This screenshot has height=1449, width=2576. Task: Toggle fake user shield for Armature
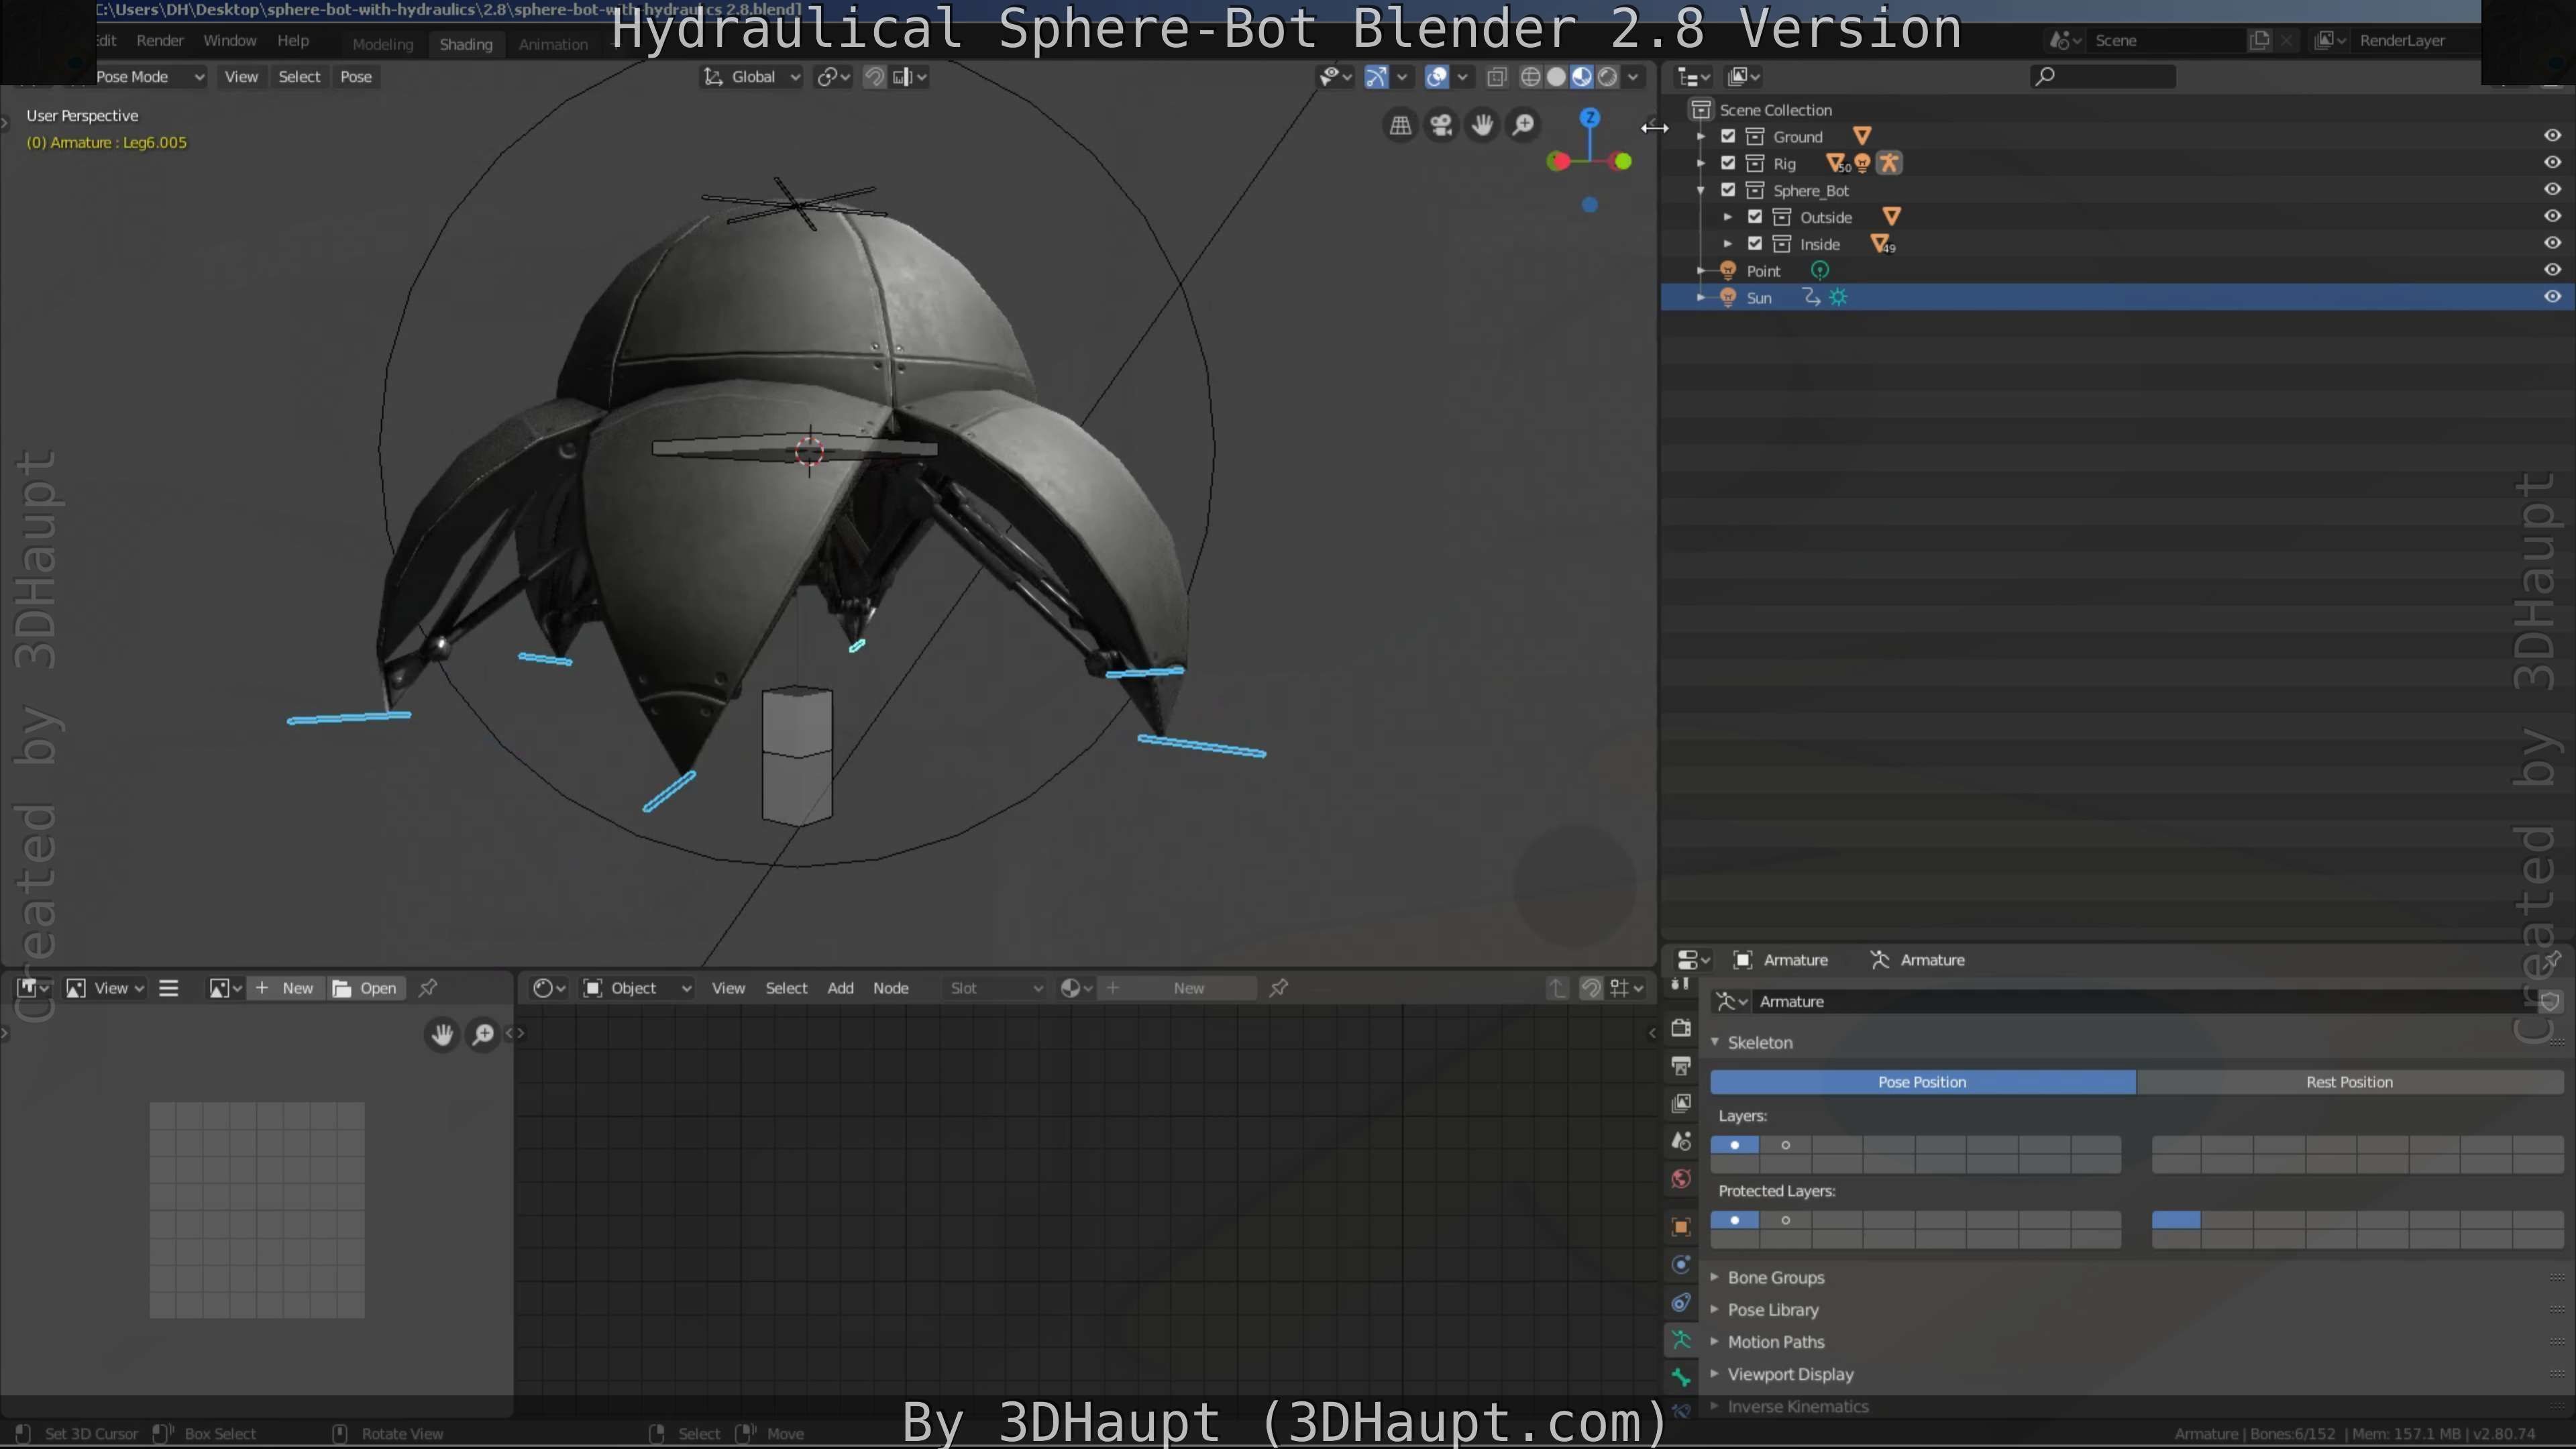(2550, 1002)
